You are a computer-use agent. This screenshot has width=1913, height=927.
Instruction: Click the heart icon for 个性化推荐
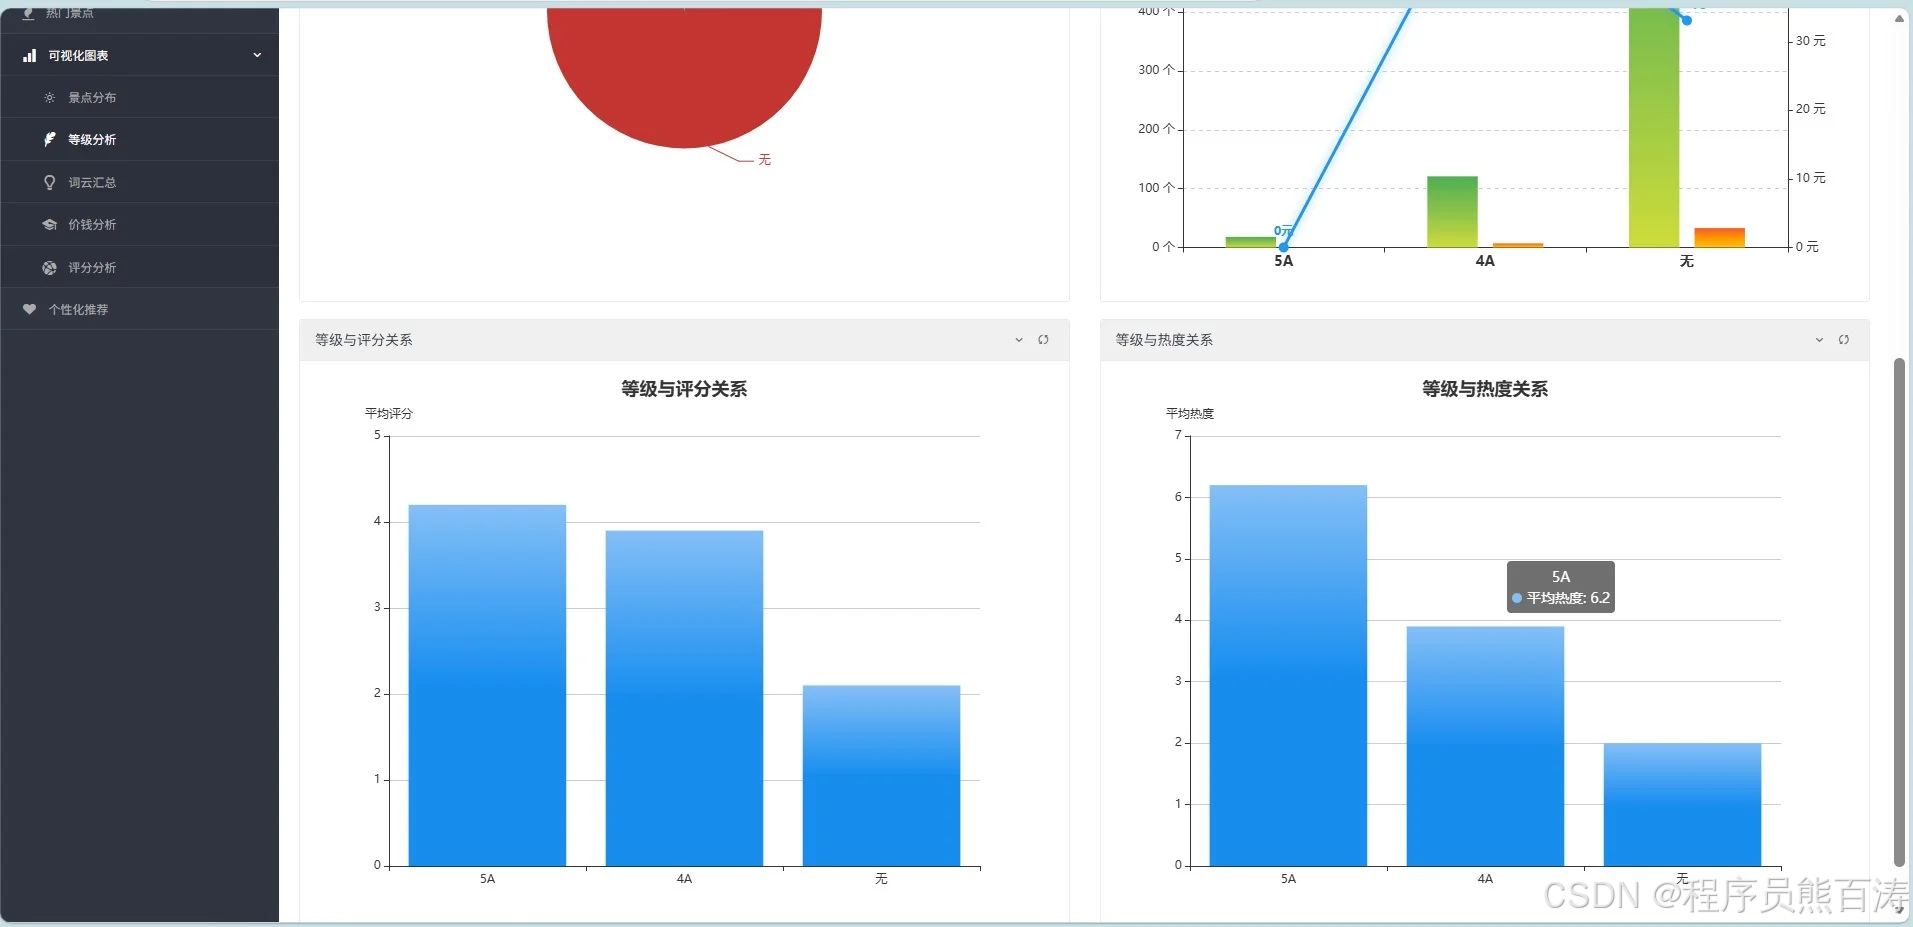click(29, 309)
